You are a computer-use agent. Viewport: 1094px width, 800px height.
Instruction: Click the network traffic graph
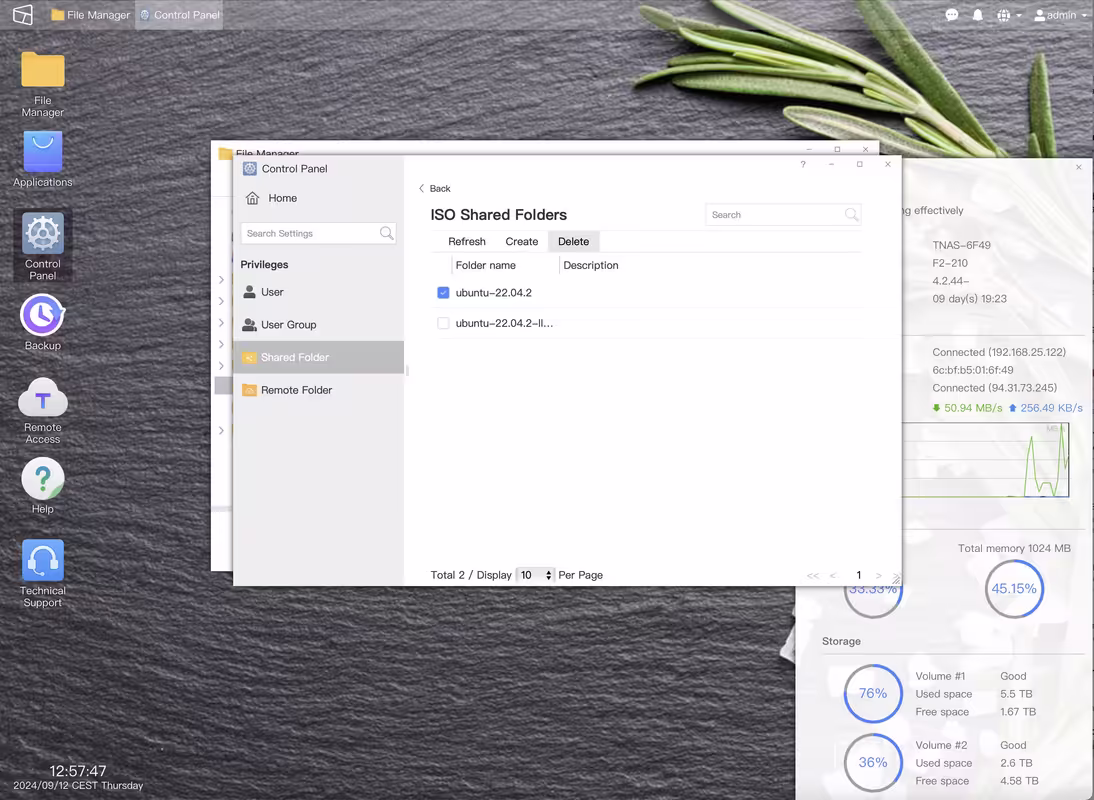coord(985,460)
